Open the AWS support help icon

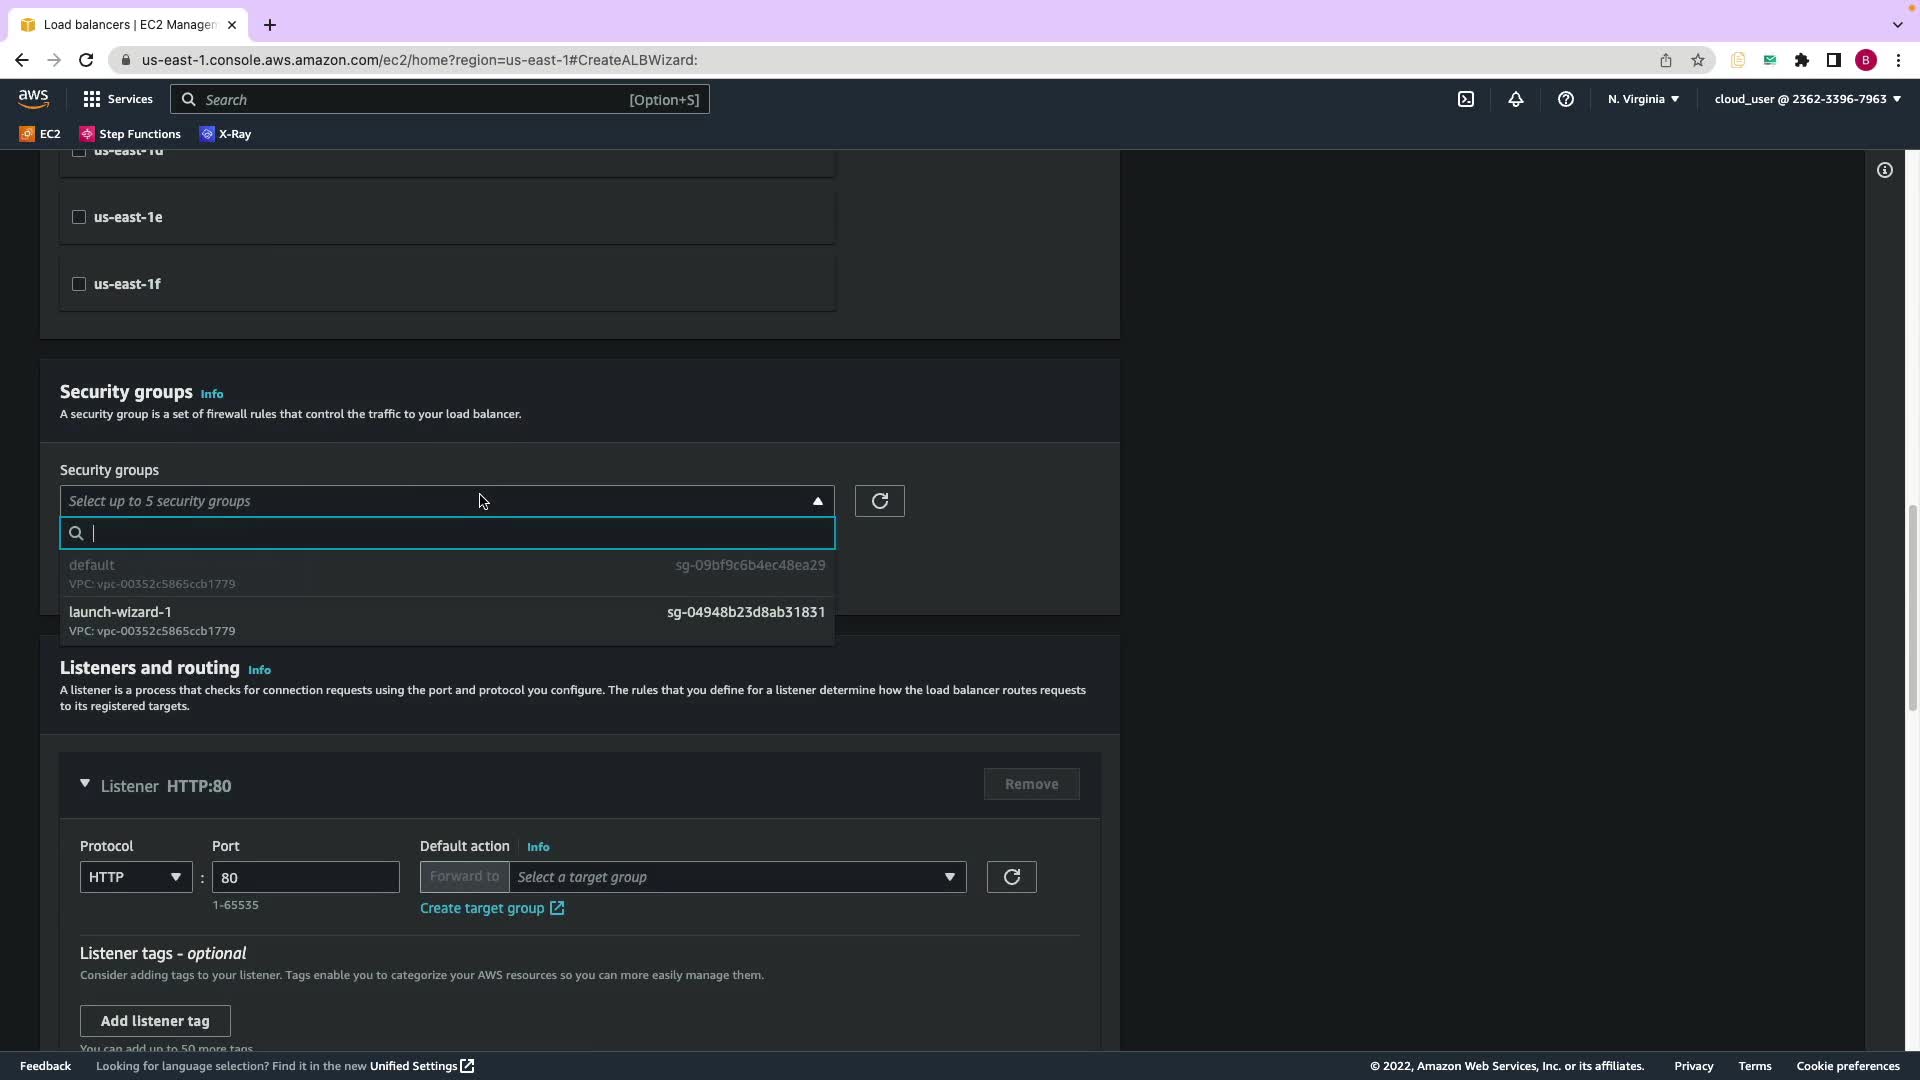click(1566, 99)
